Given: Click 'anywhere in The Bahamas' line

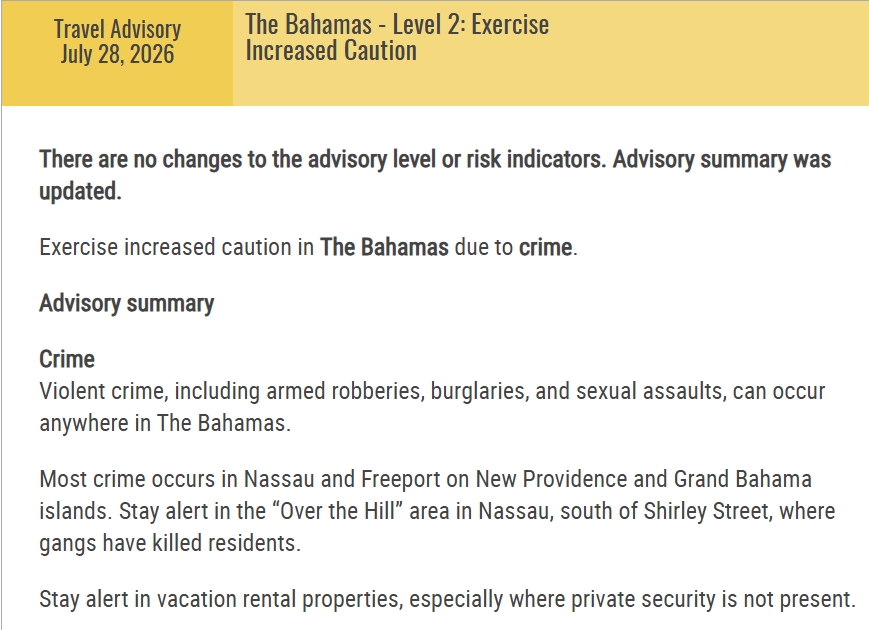Looking at the screenshot, I should [165, 423].
